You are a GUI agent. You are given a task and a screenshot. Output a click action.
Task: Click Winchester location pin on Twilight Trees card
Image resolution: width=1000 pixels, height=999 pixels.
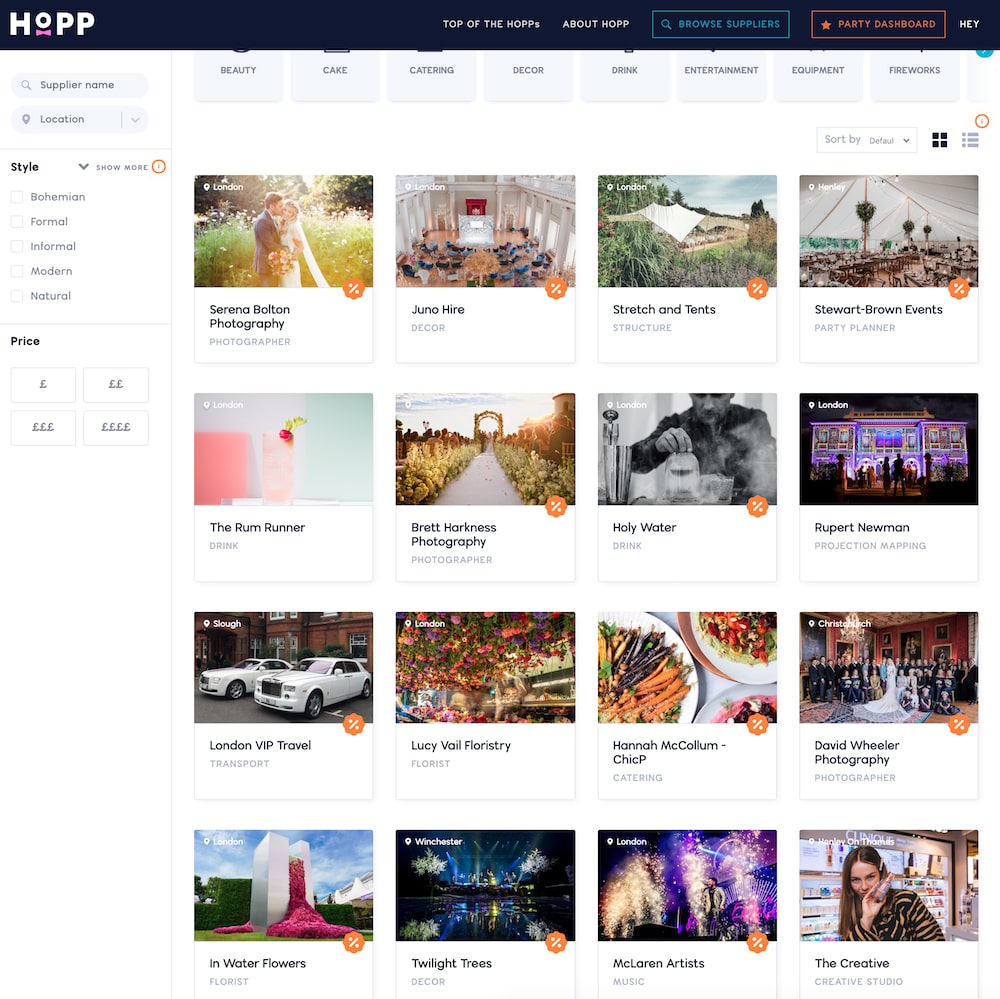[408, 841]
